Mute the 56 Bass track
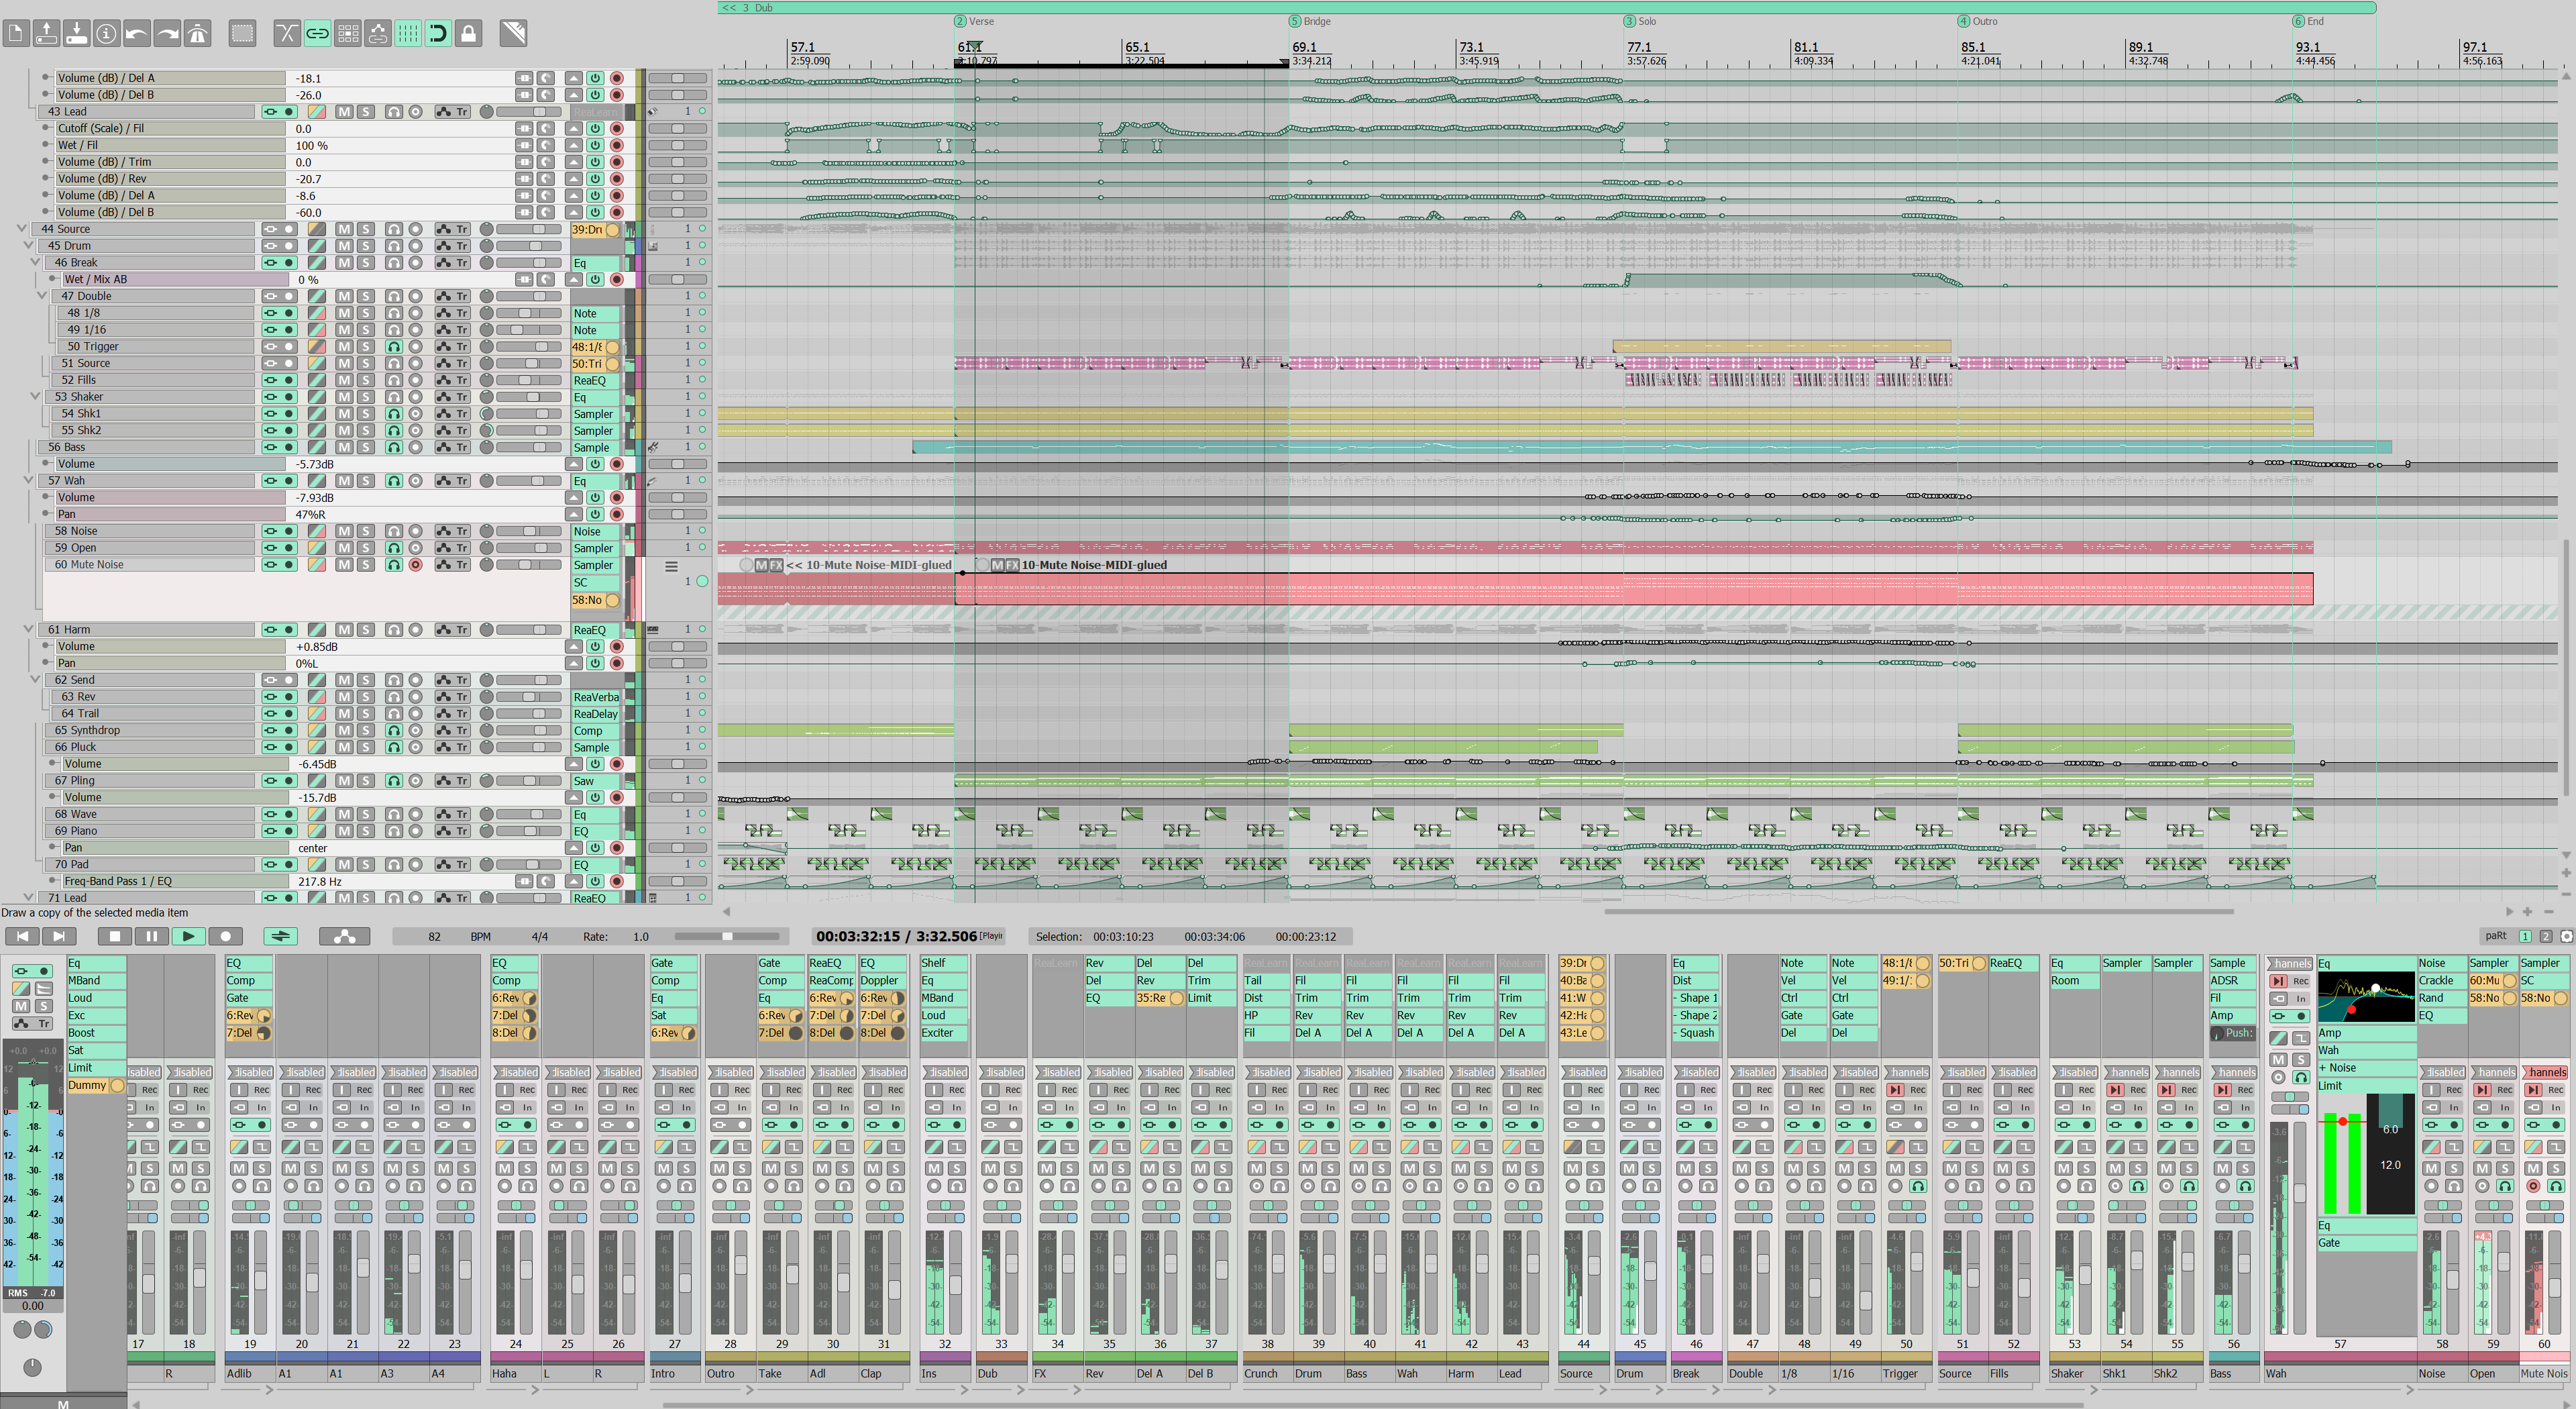Viewport: 2576px width, 1409px height. point(344,447)
